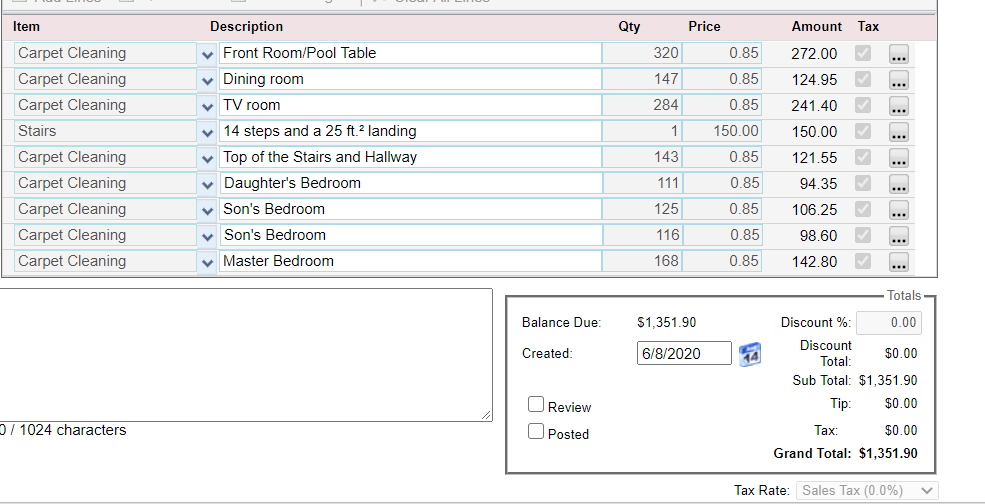Screen dimensions: 985x504
Task: Toggle the Posted checkbox
Action: (x=536, y=431)
